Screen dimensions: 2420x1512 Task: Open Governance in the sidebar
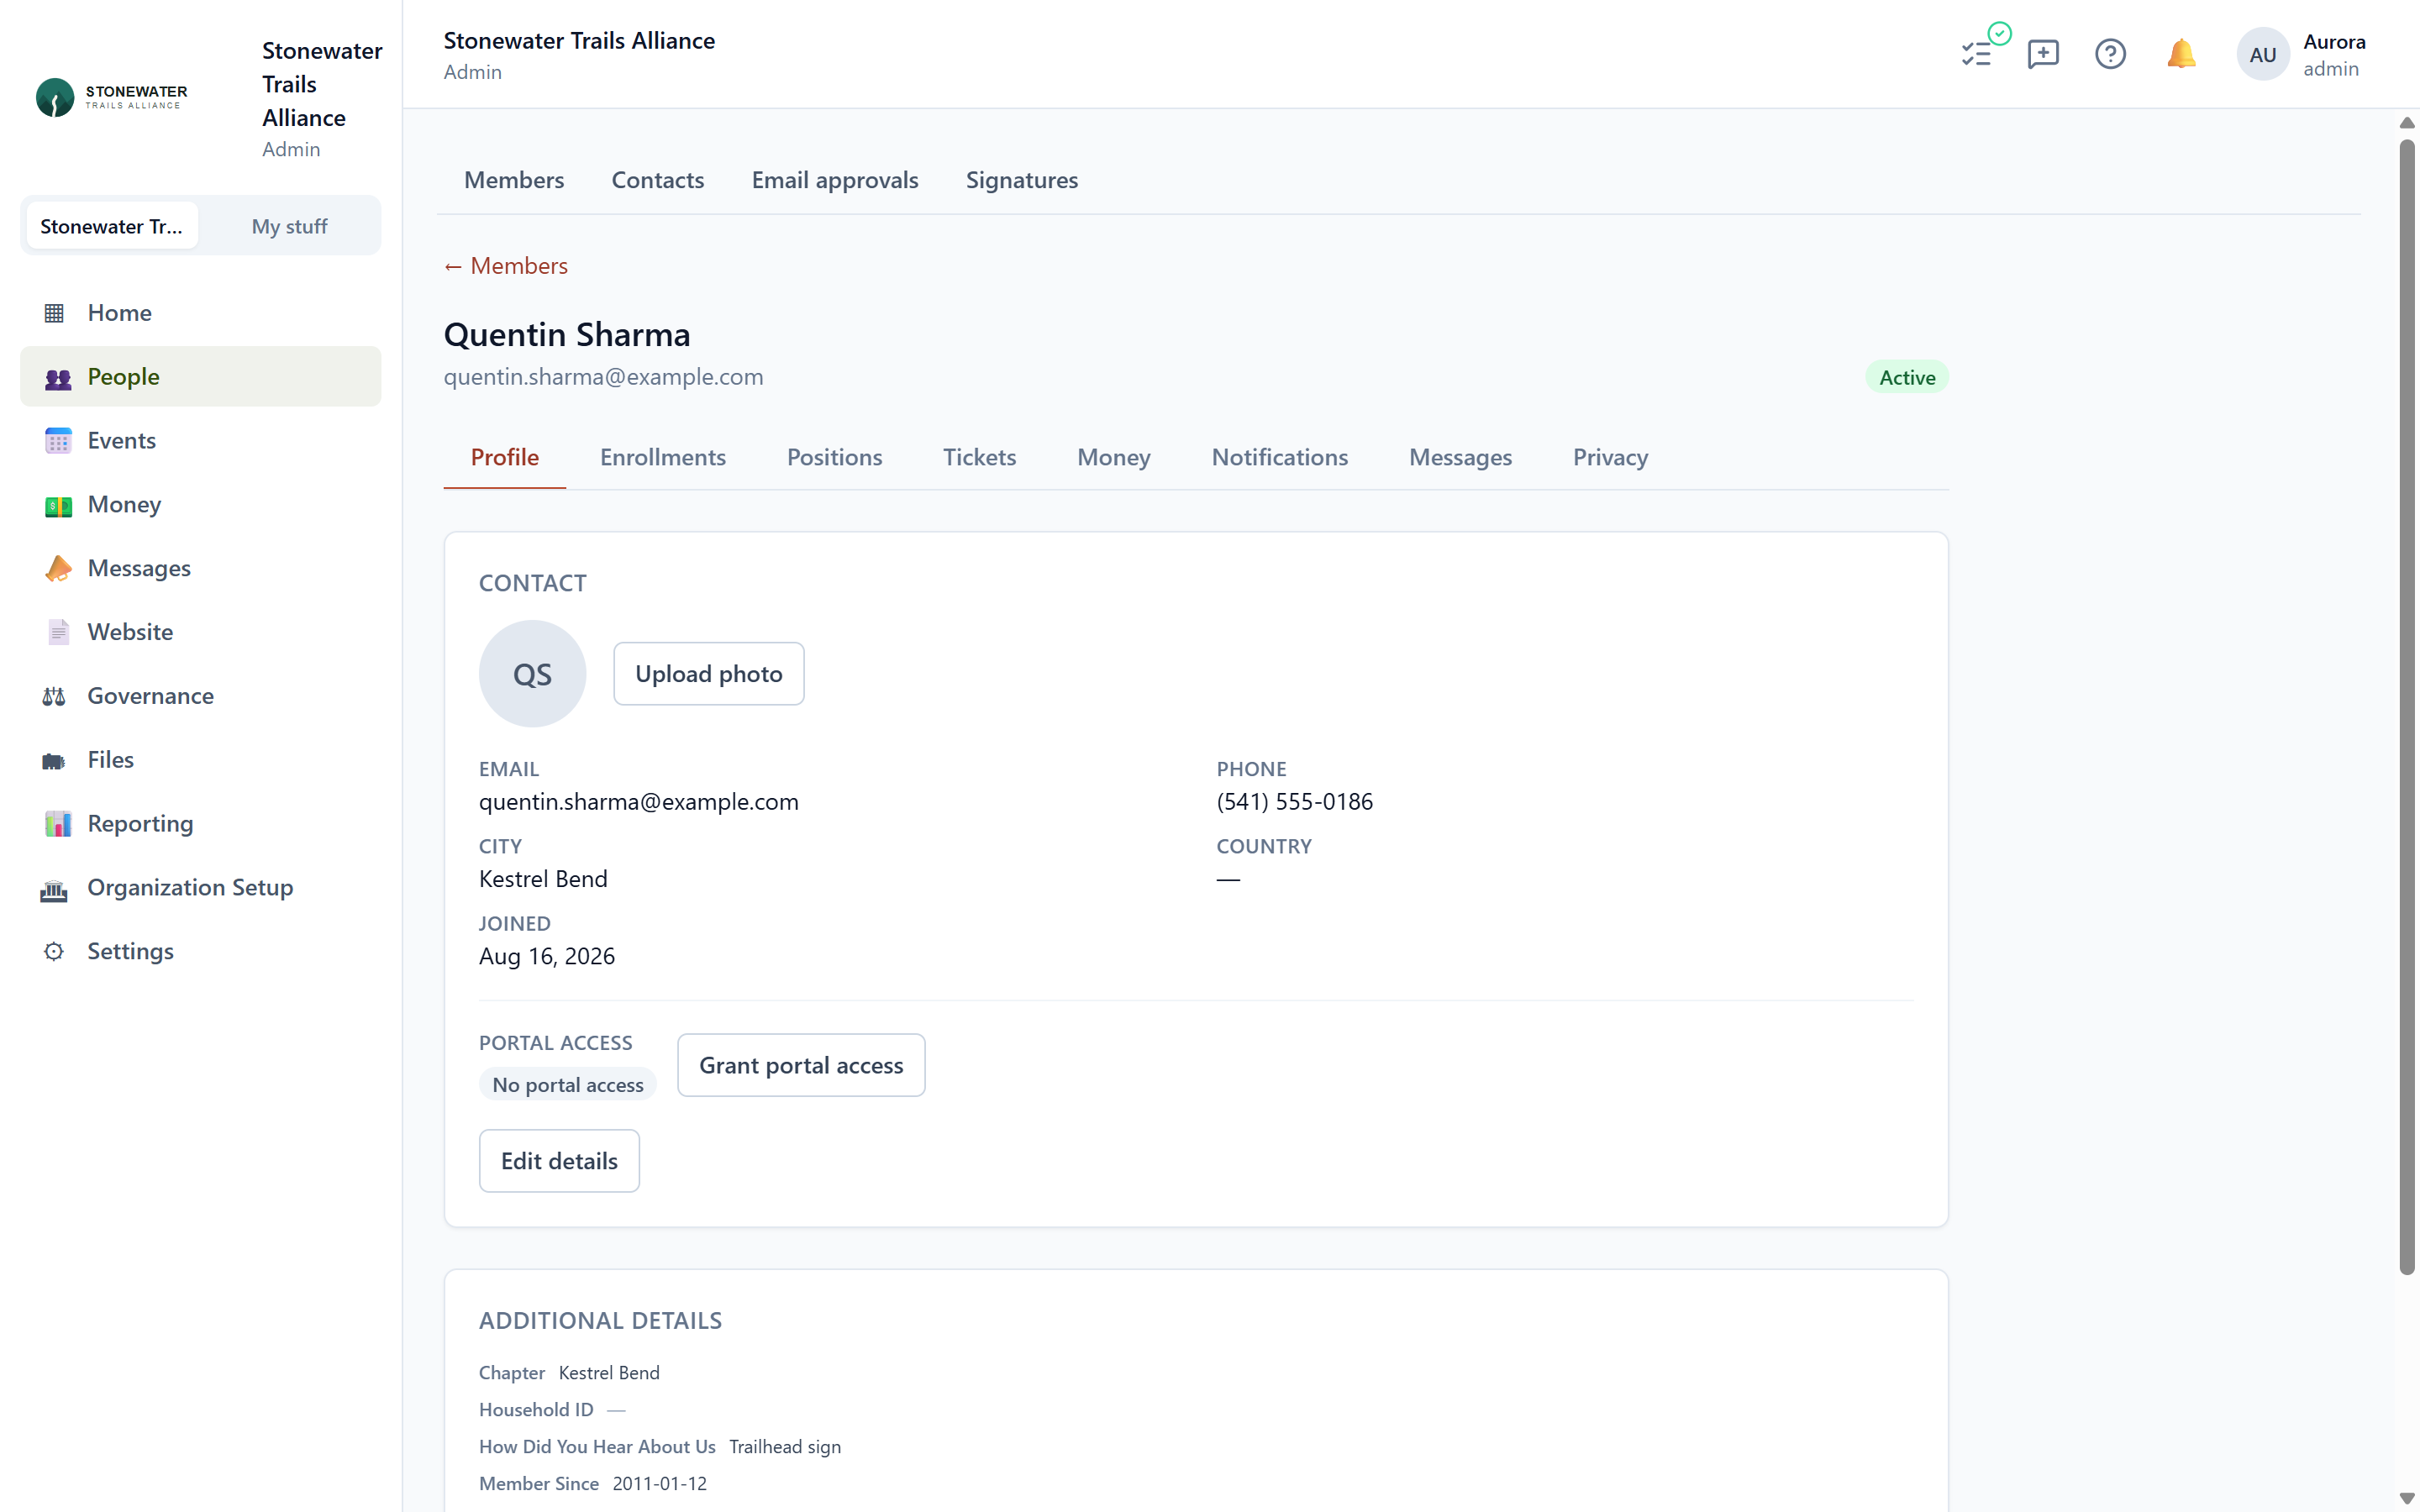(201, 696)
